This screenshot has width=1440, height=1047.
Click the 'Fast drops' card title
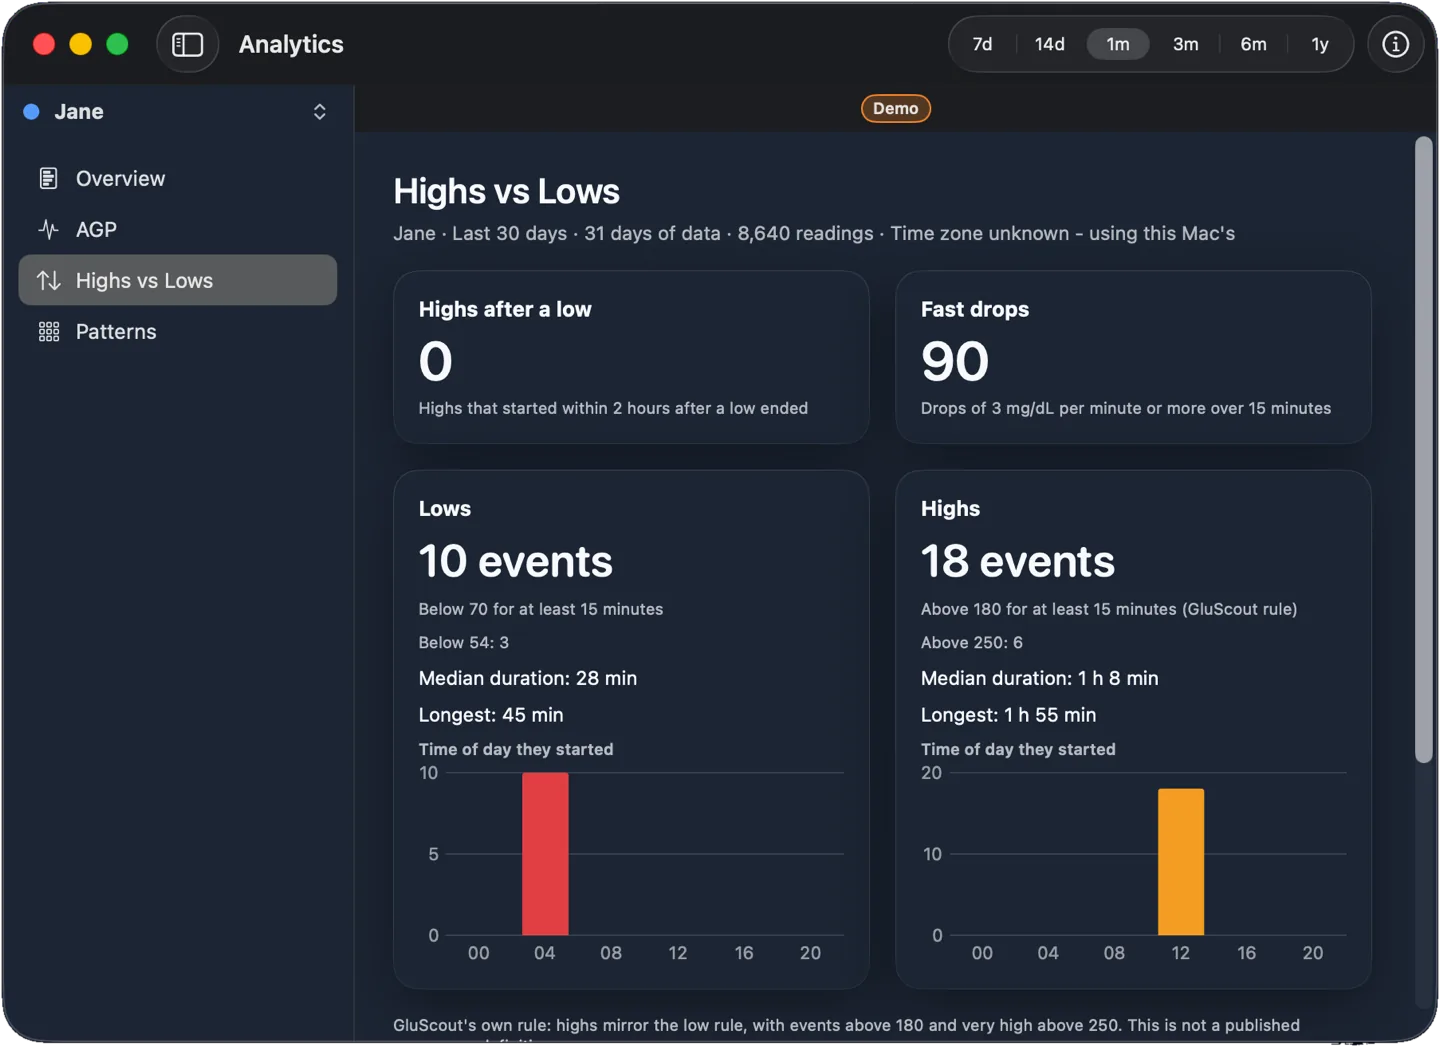[x=974, y=309]
